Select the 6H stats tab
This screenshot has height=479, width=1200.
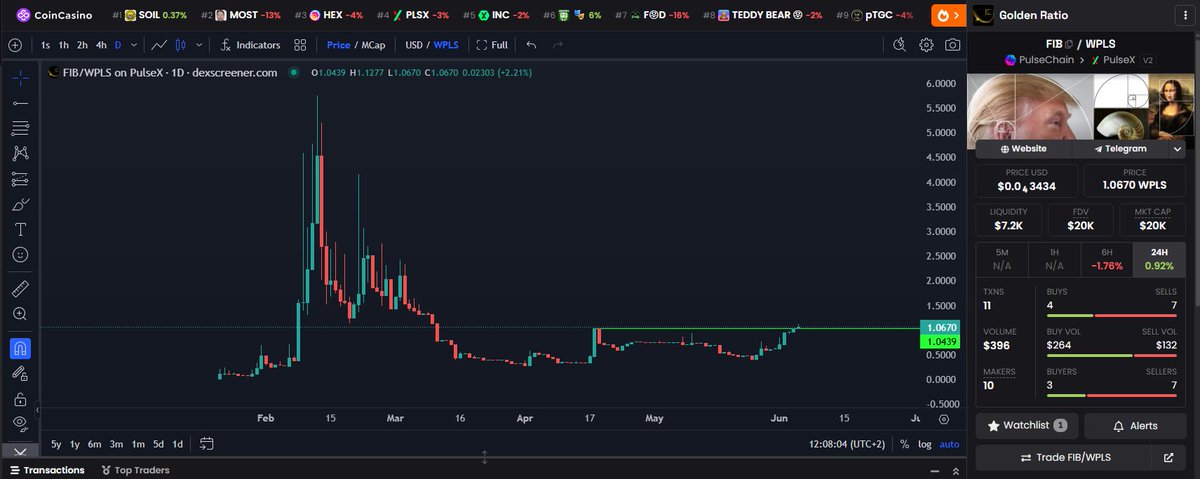pos(1107,259)
